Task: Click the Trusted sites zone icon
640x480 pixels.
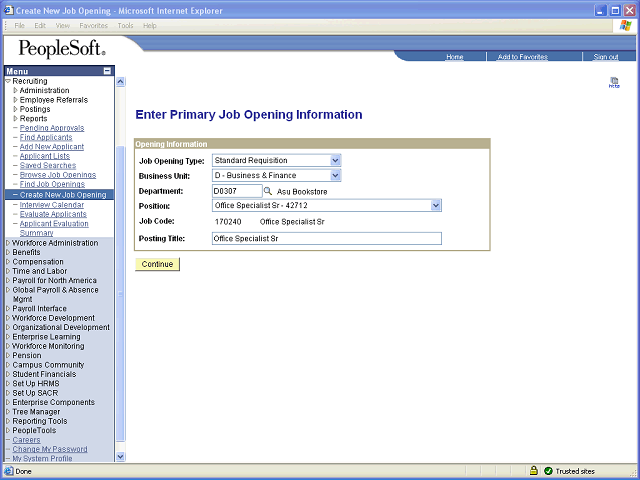Action: click(x=549, y=471)
